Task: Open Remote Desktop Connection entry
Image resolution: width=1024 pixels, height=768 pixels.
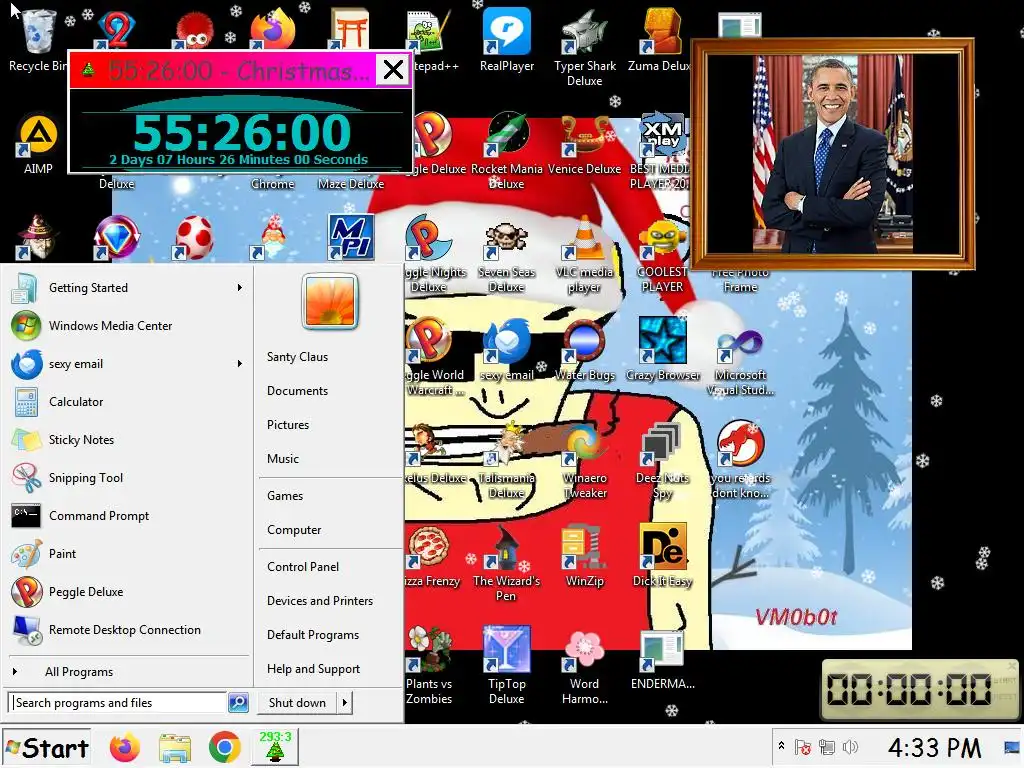Action: click(127, 630)
